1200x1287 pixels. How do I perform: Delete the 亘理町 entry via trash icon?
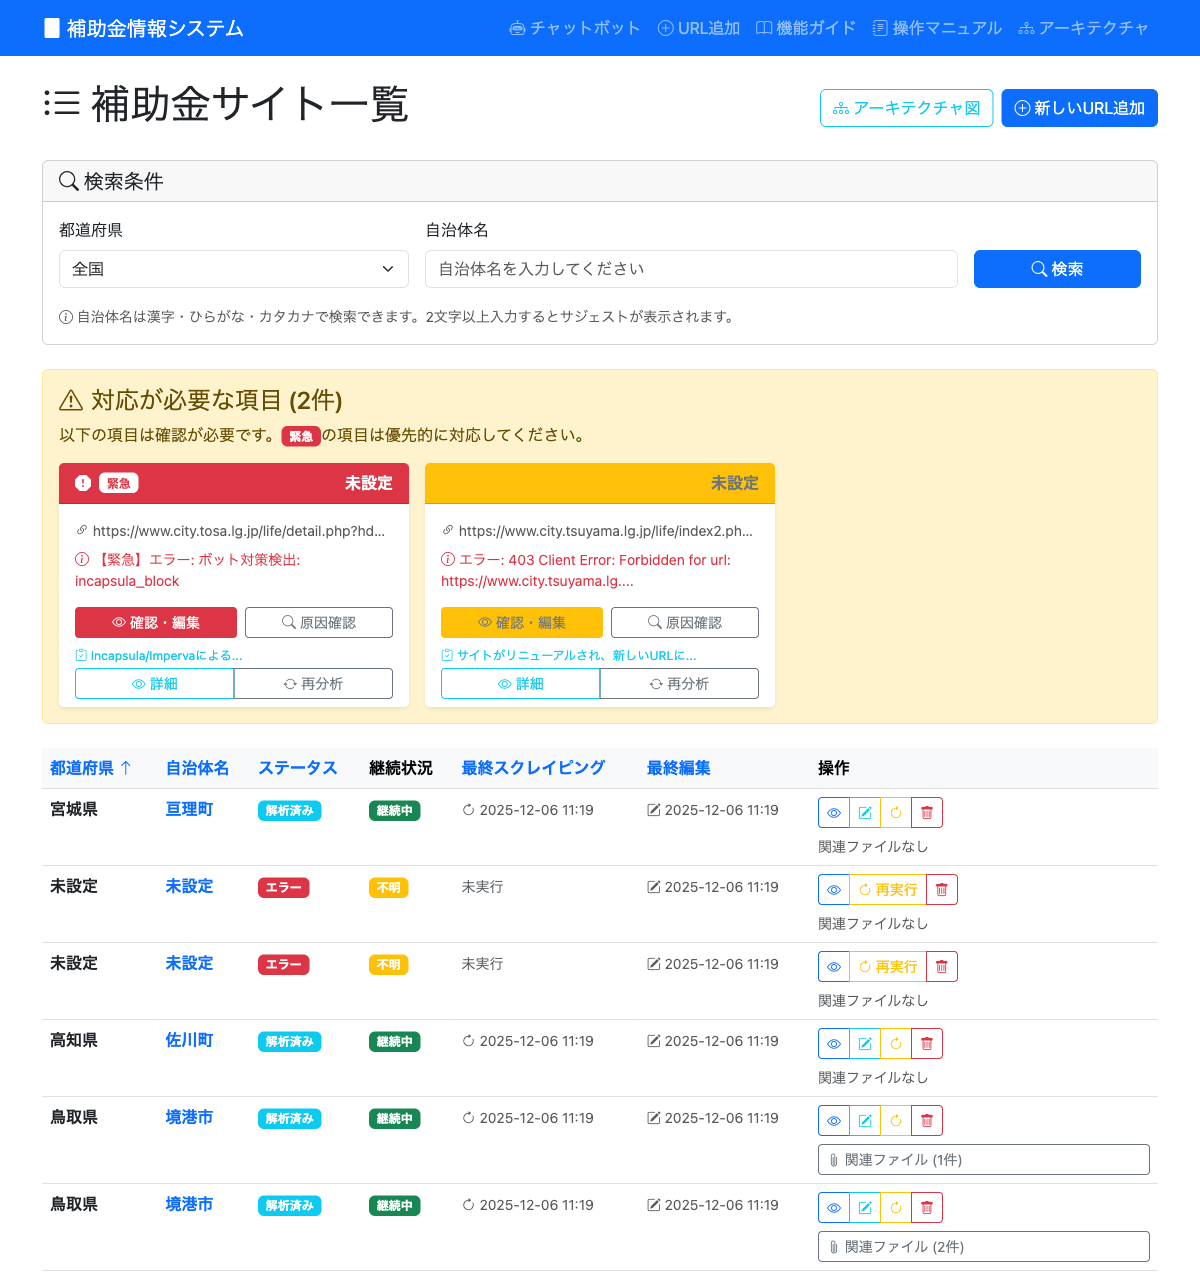click(927, 812)
